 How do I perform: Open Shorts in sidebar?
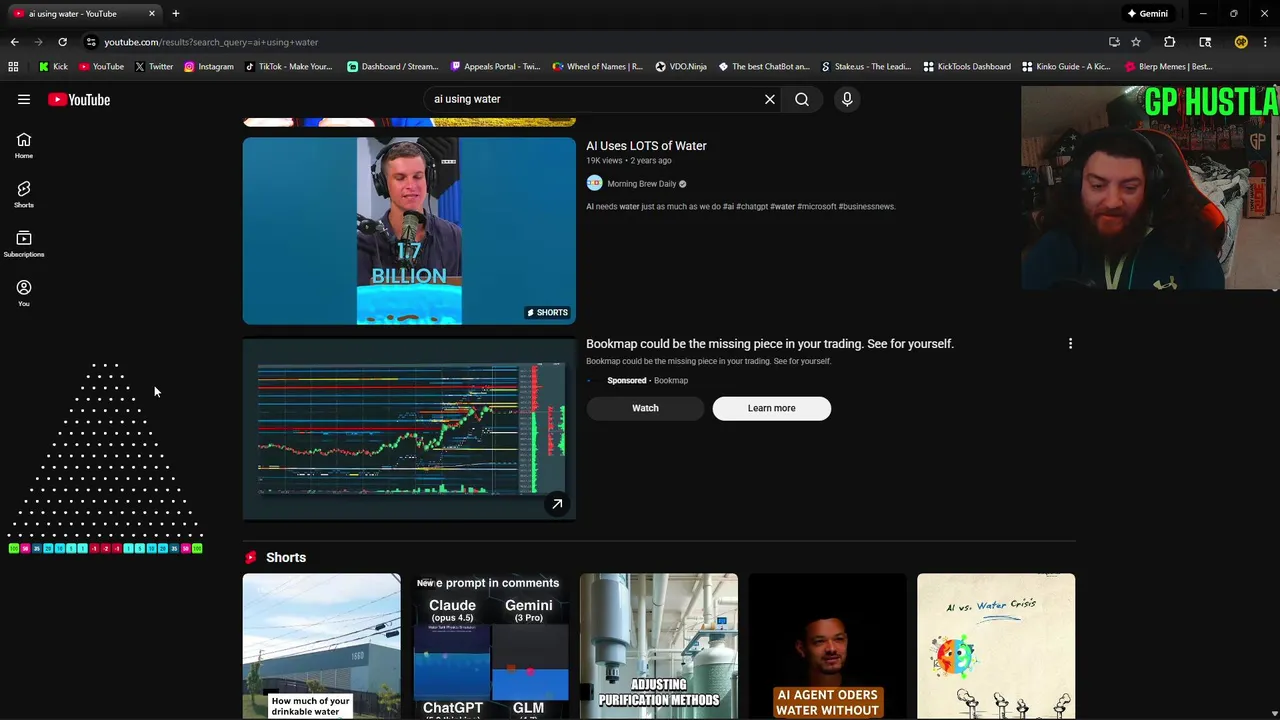(24, 195)
